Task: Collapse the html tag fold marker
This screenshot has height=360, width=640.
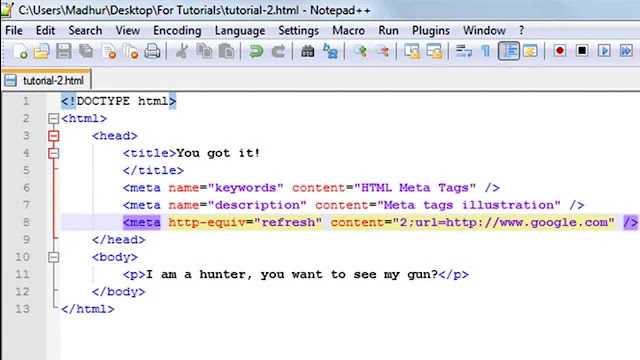Action: pos(53,119)
